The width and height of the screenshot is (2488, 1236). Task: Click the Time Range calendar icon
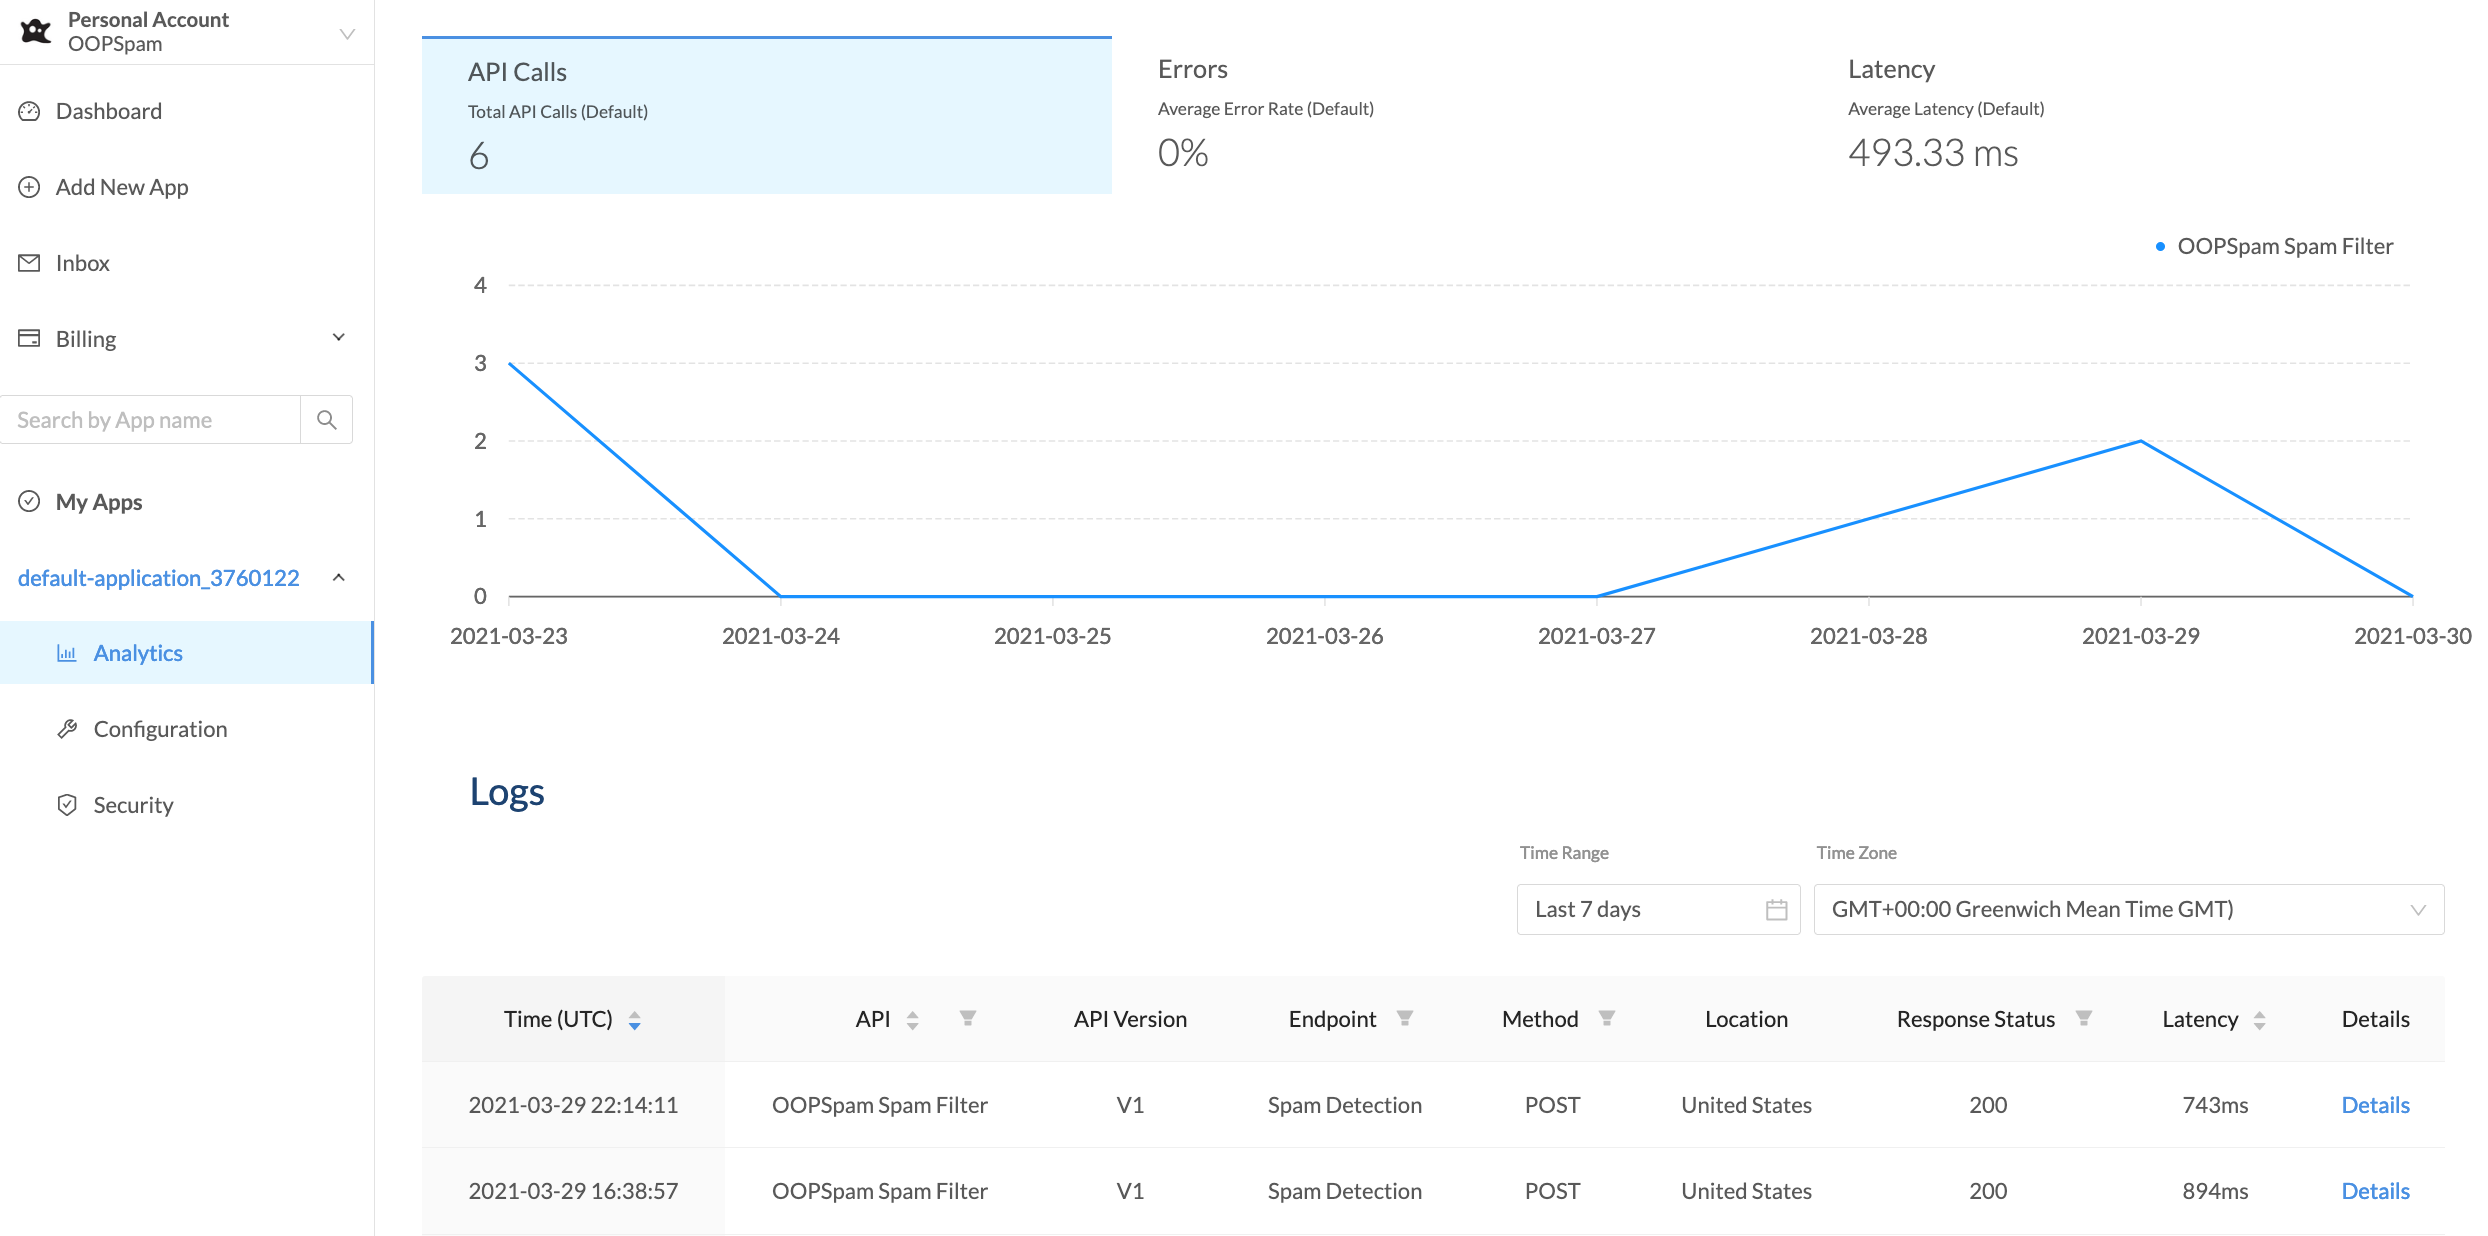(x=1776, y=910)
